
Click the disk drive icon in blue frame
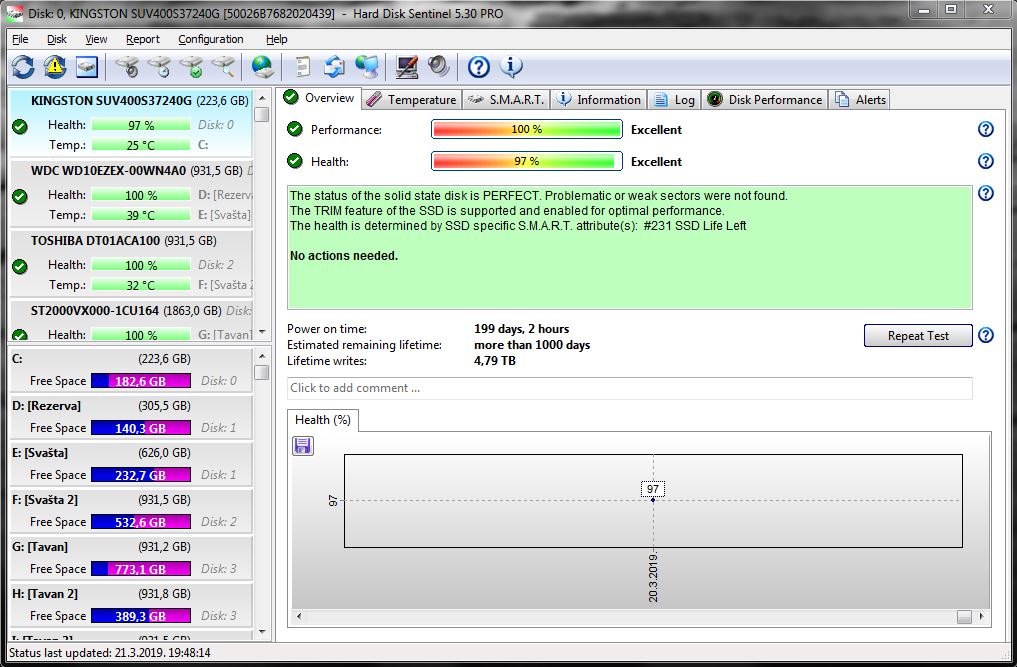tap(87, 66)
